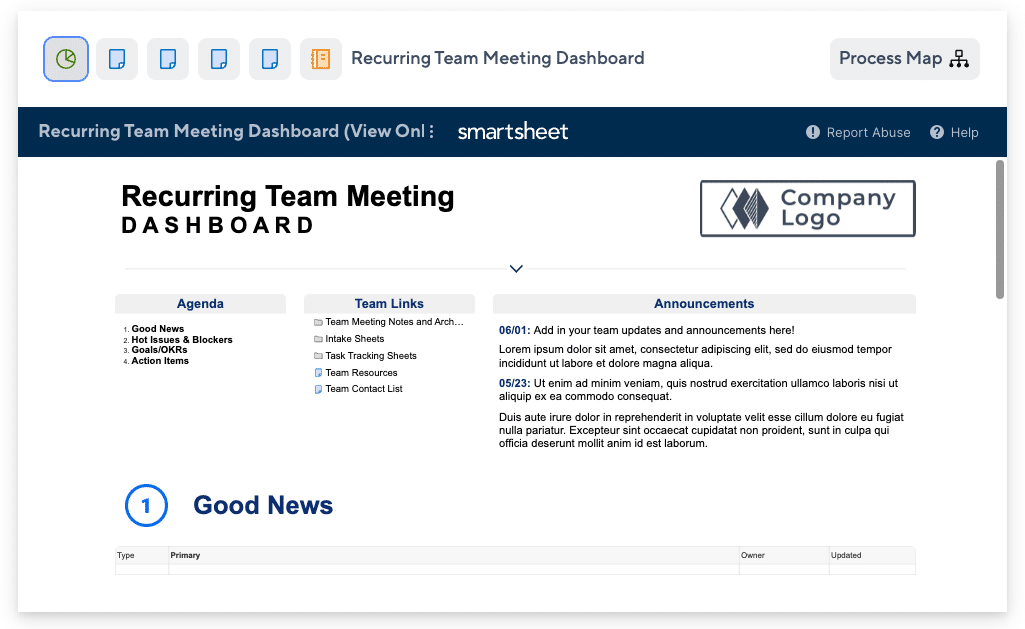
Task: Open the Task Tracking Sheets link
Action: coord(371,356)
